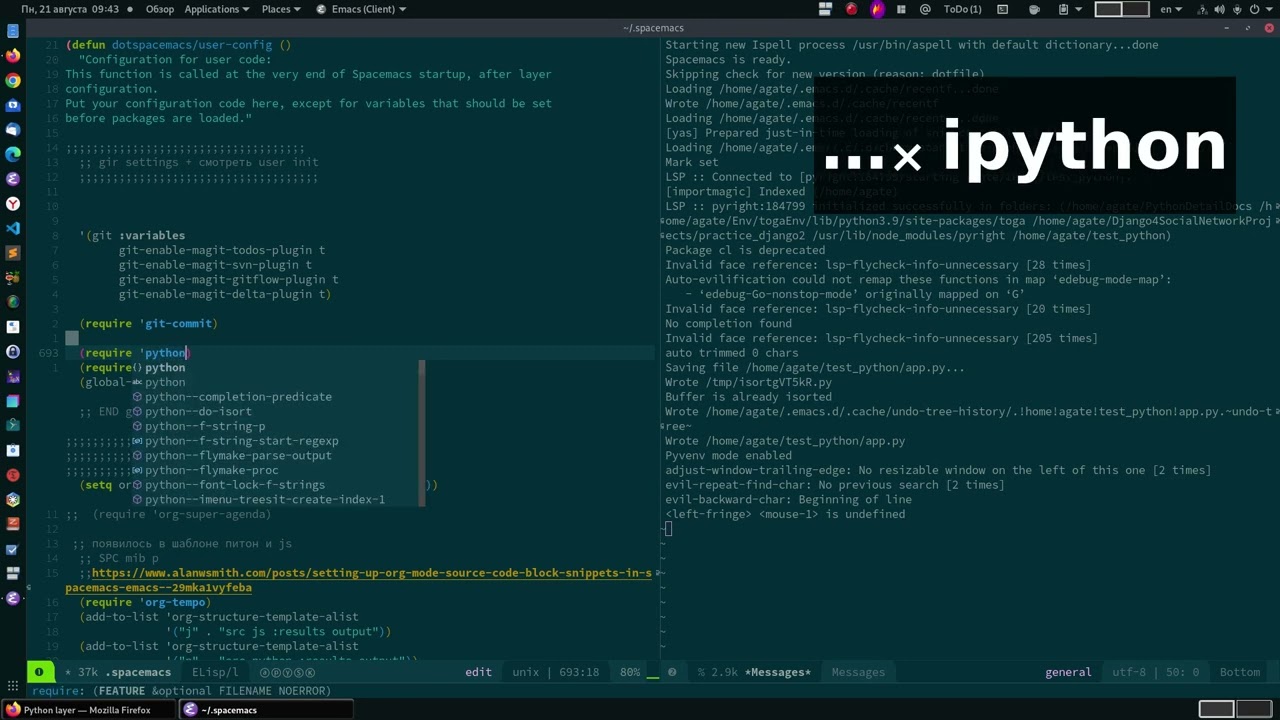Open the flame icon applet in top bar
Viewport: 1280px width, 720px height.
(x=876, y=9)
